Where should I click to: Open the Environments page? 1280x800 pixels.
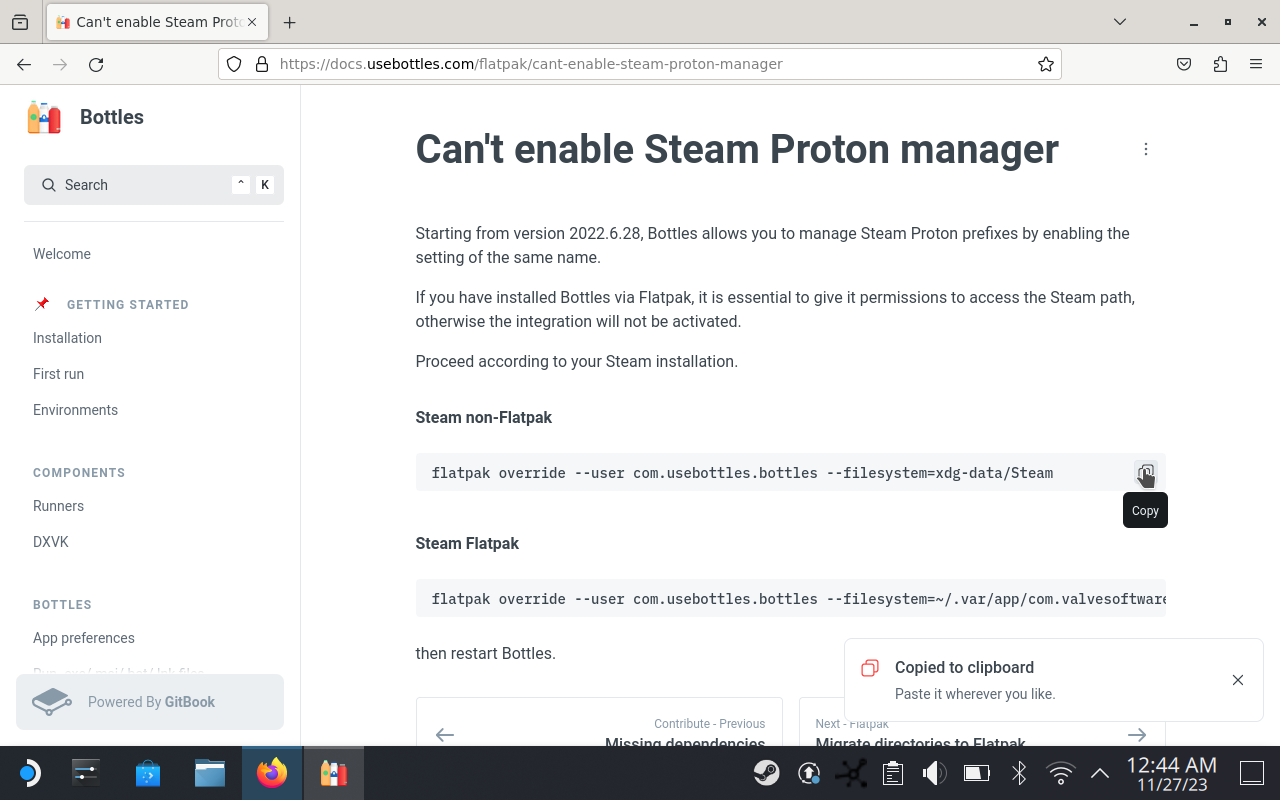[75, 410]
